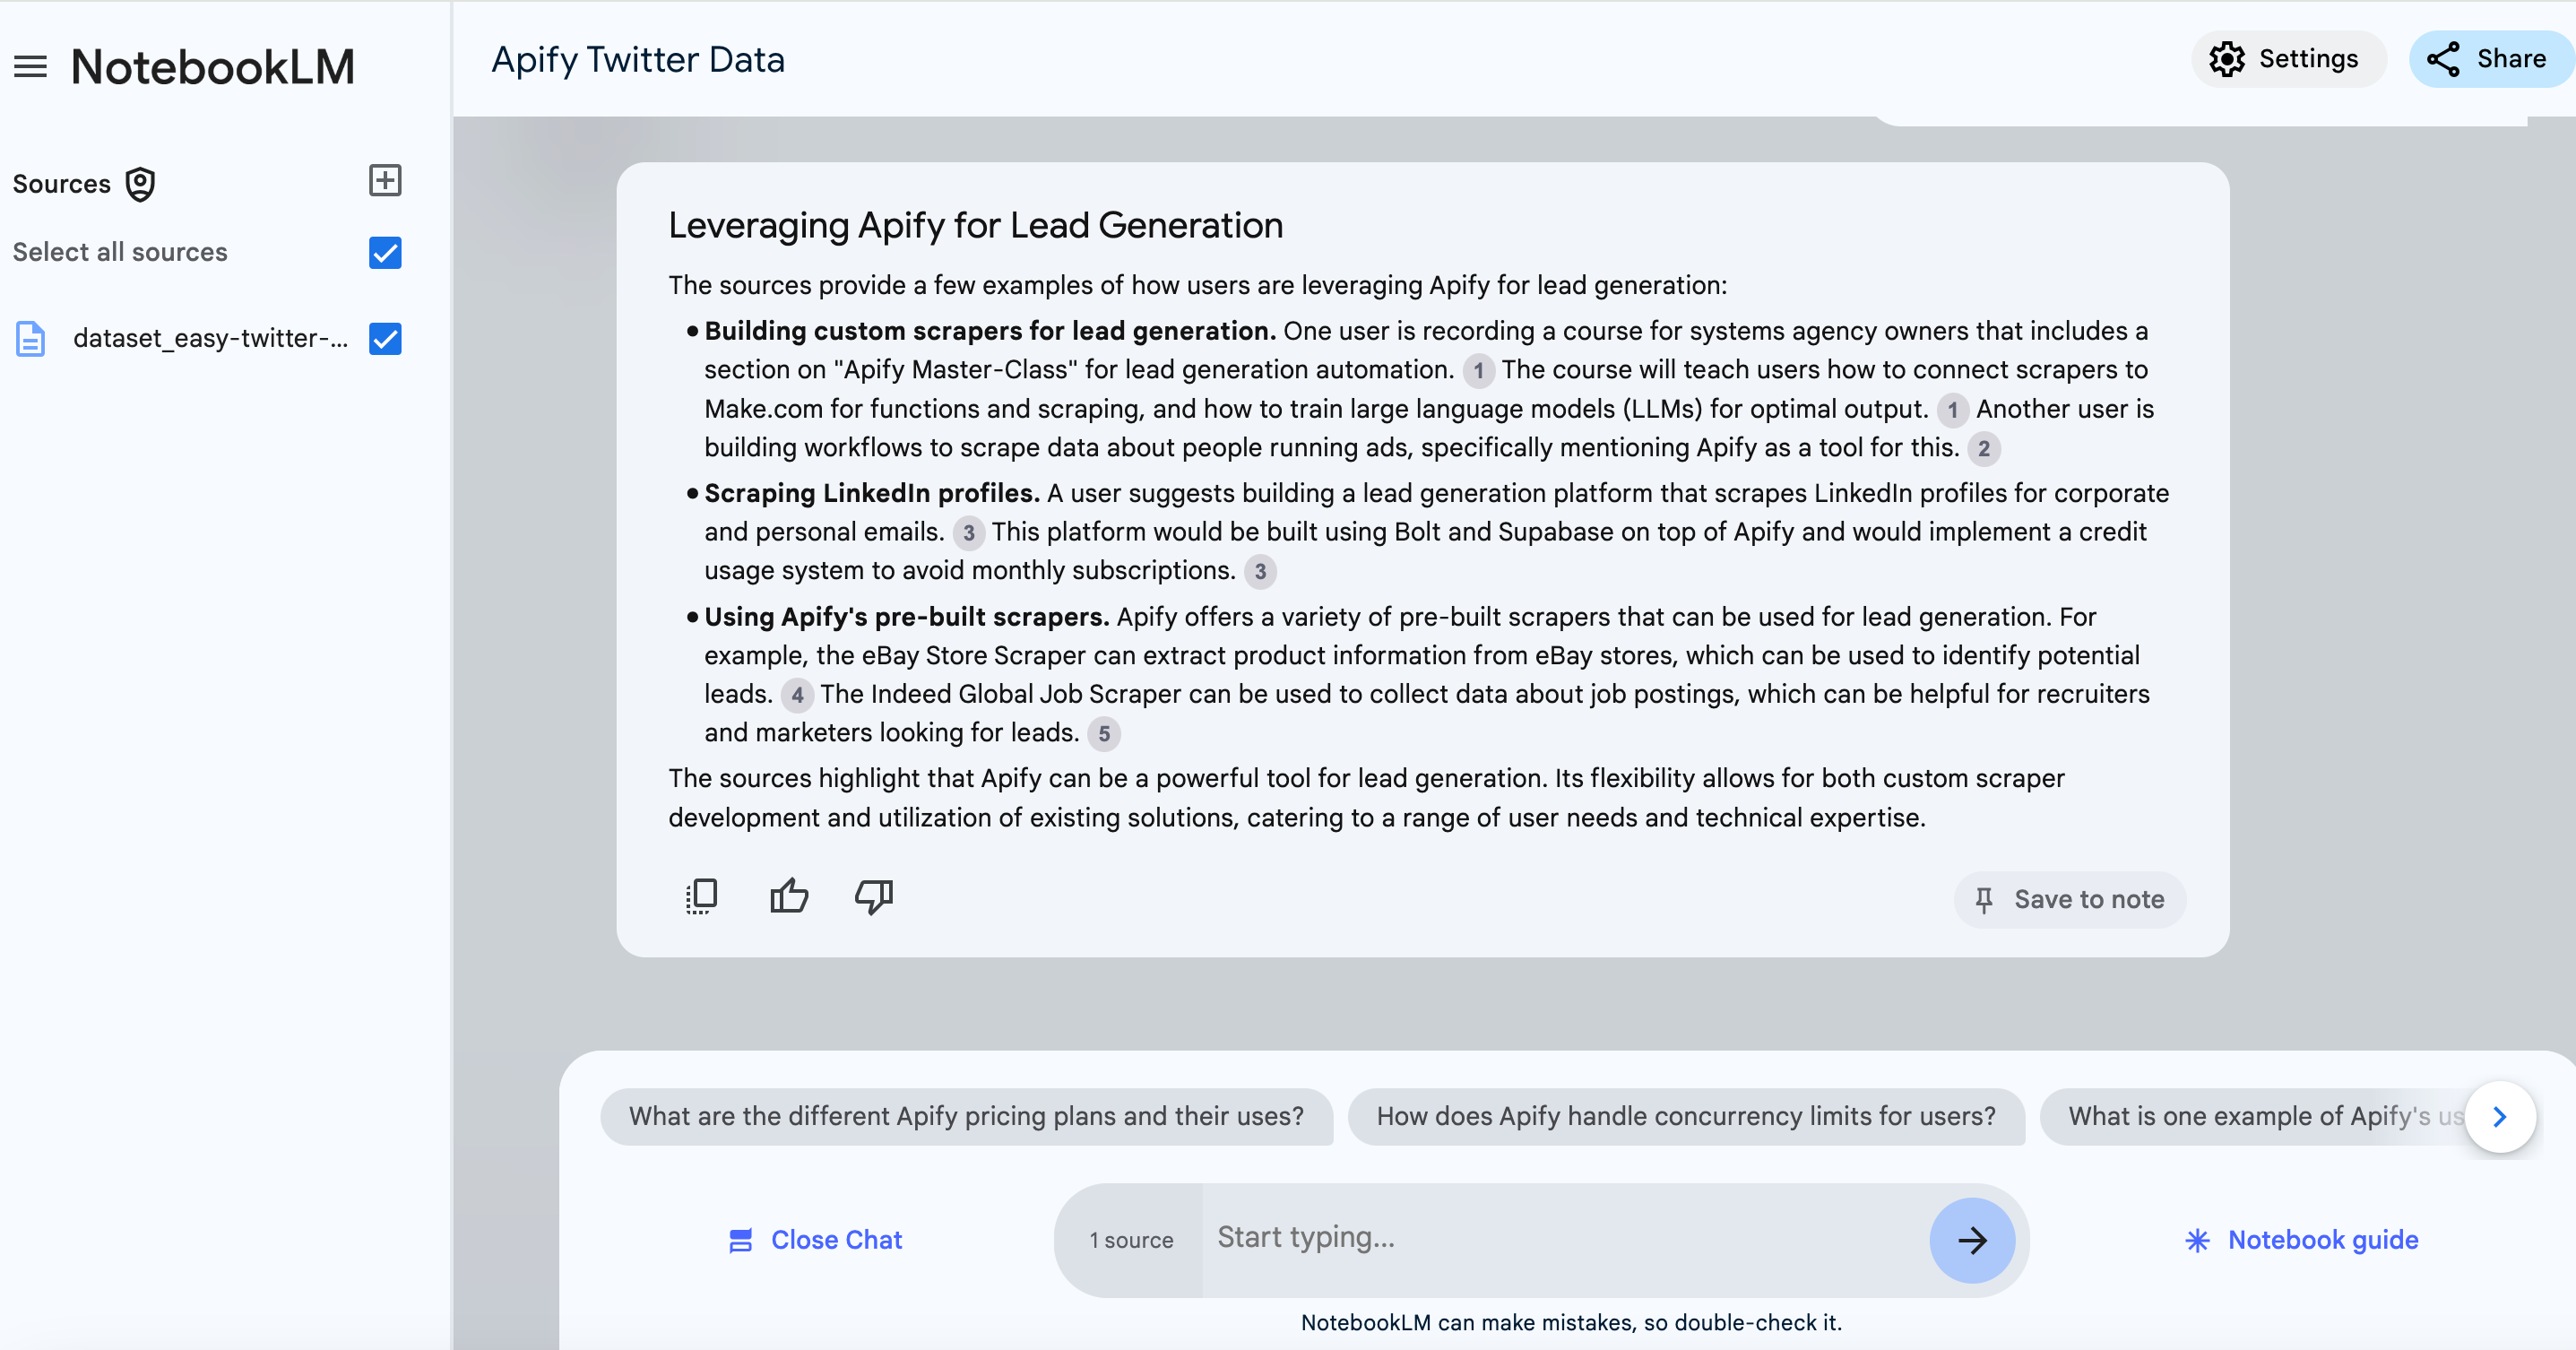Copy the response with copy icon

[701, 896]
